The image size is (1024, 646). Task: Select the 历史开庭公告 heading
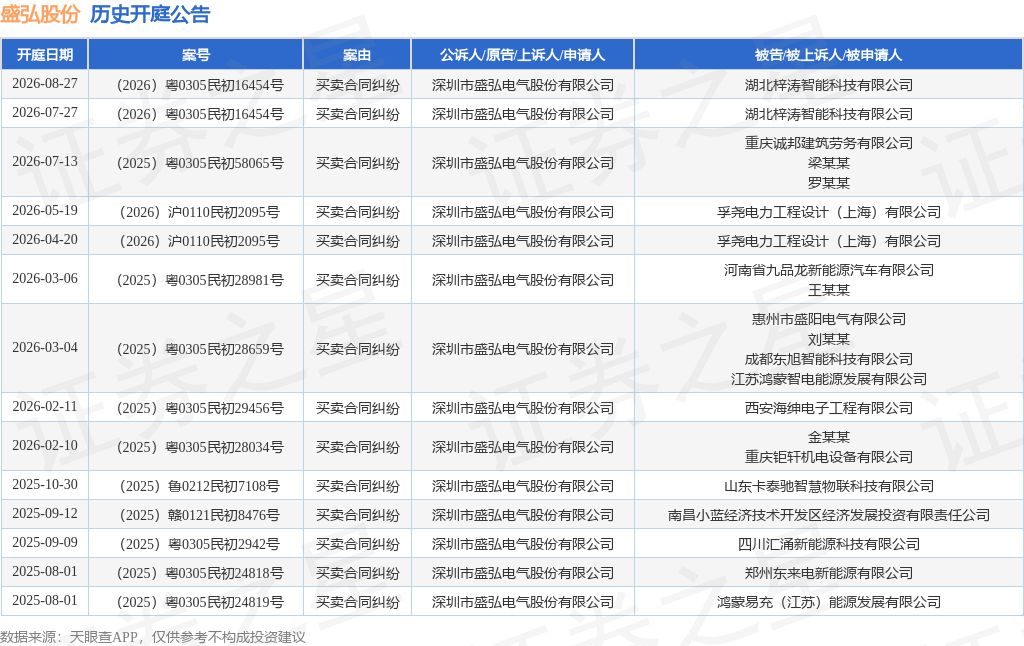(150, 14)
